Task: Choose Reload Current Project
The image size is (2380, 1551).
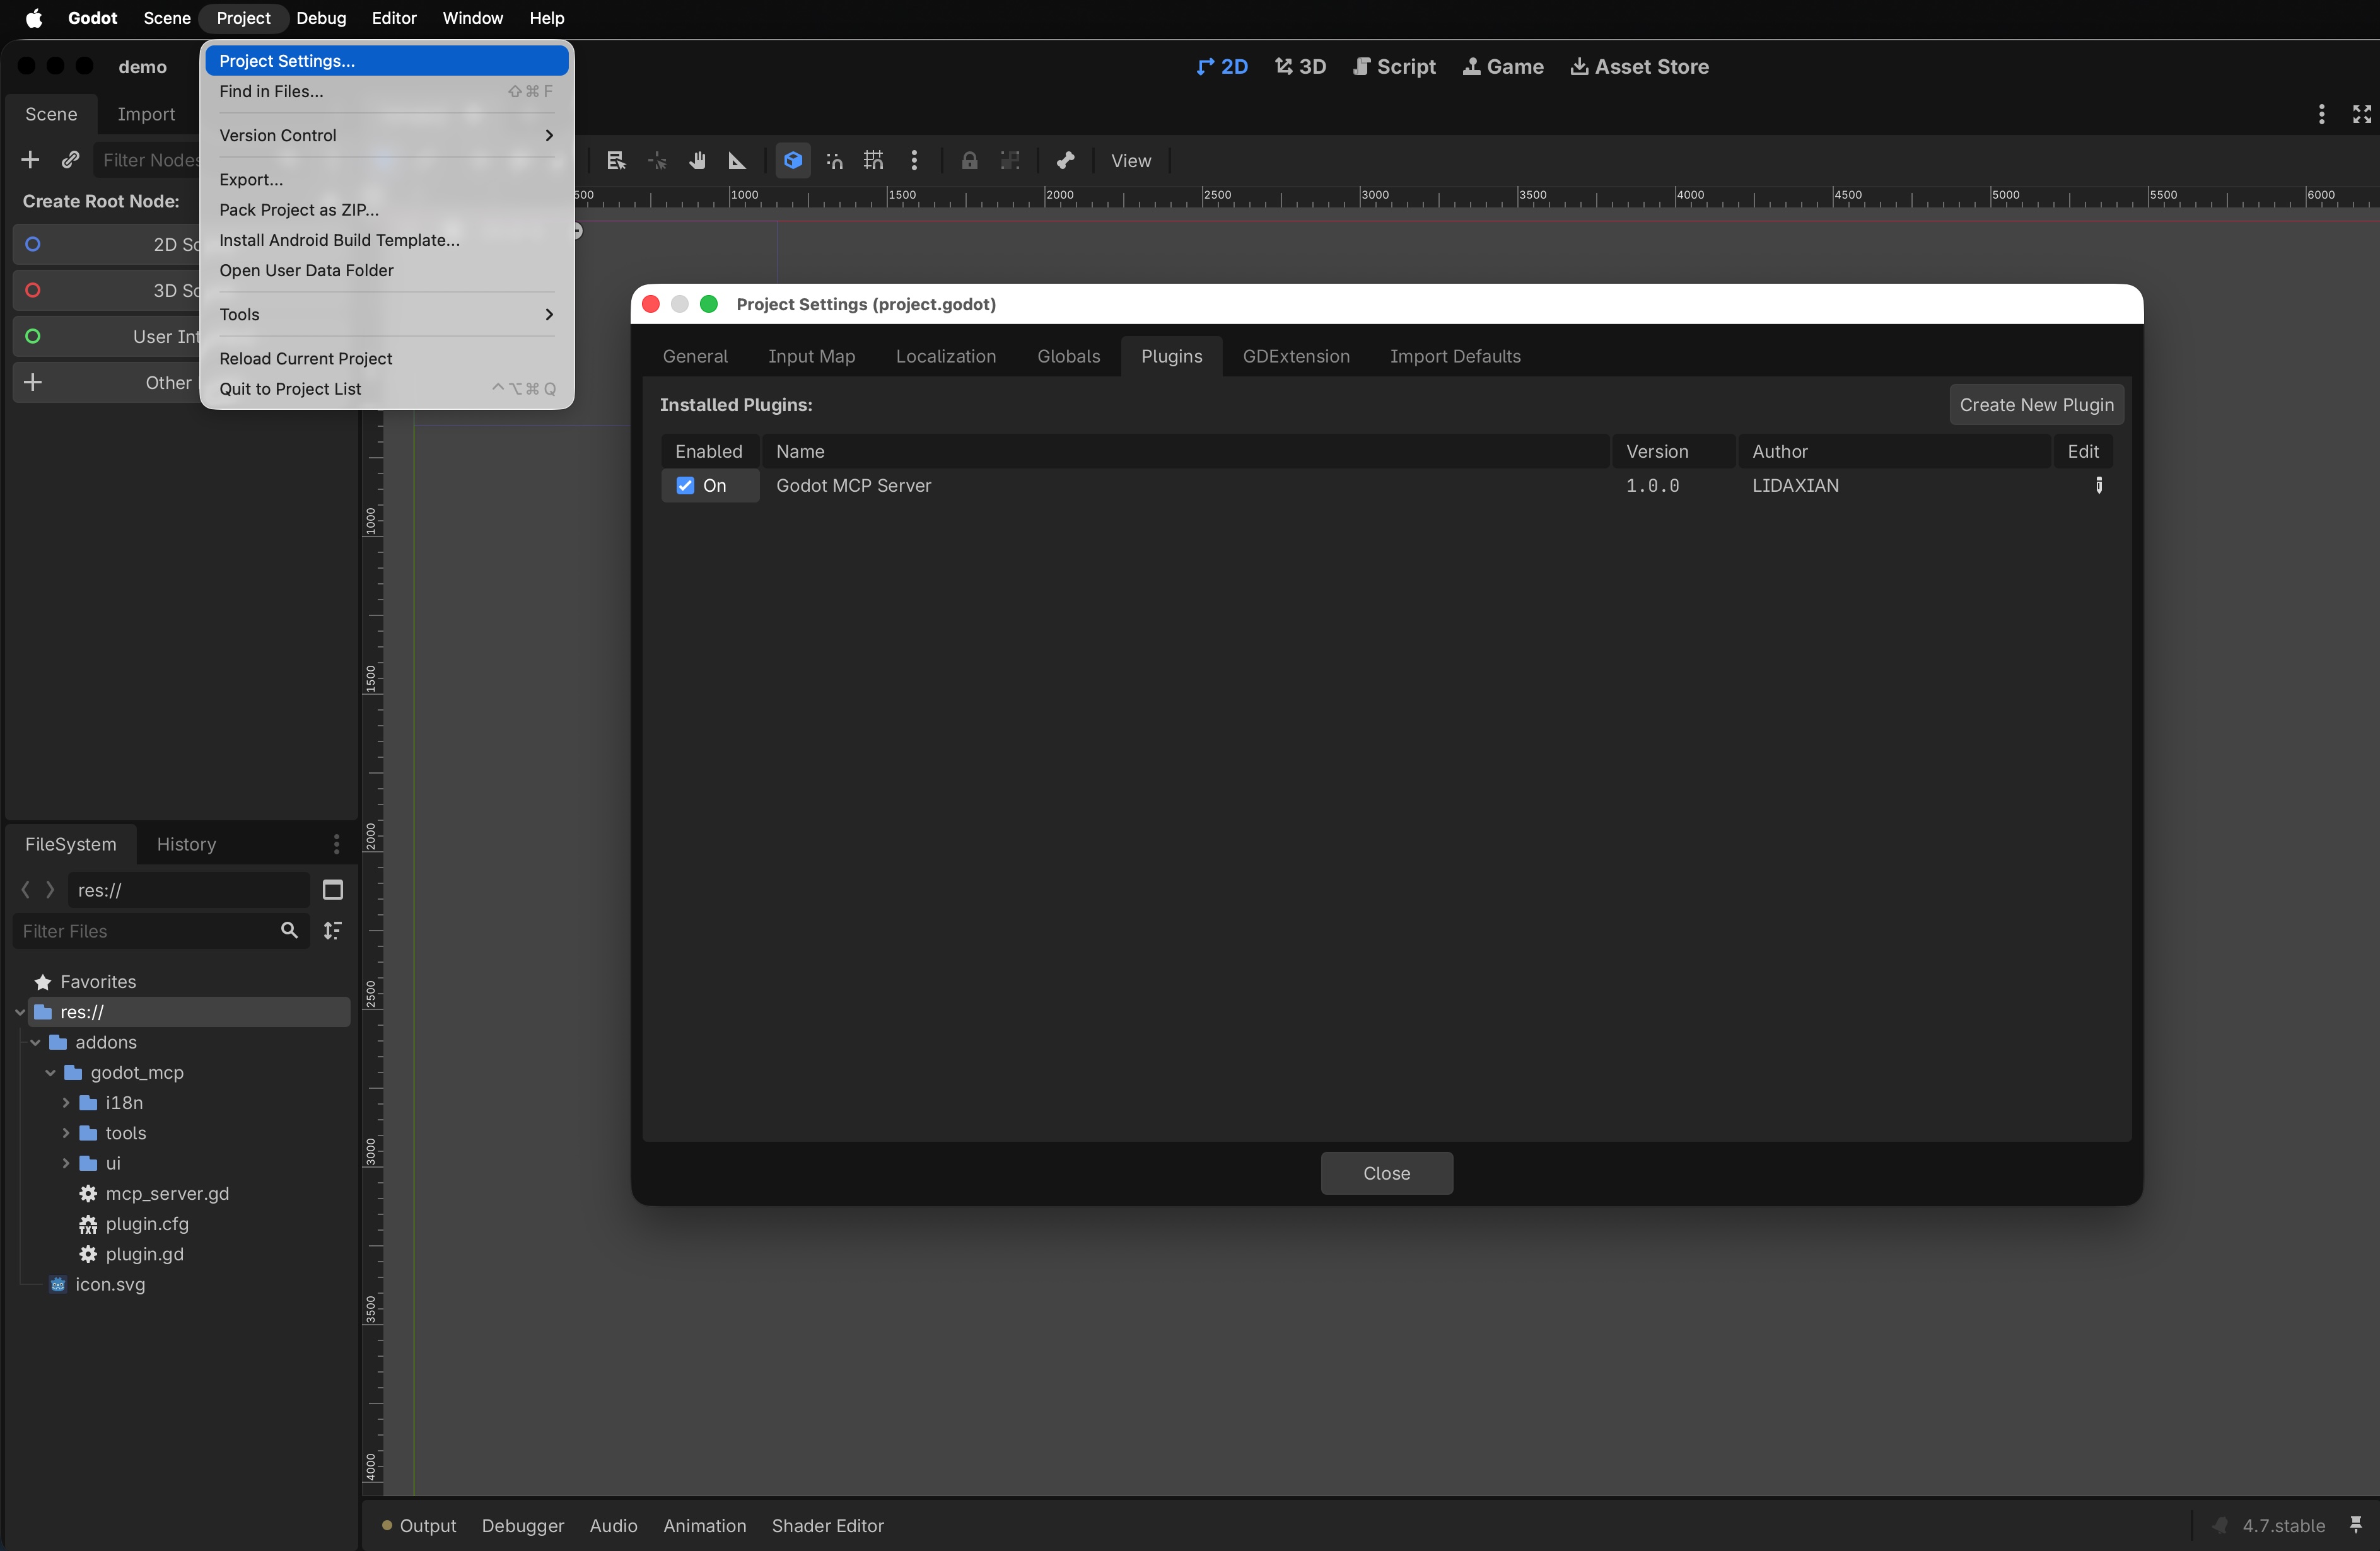Action: point(386,358)
